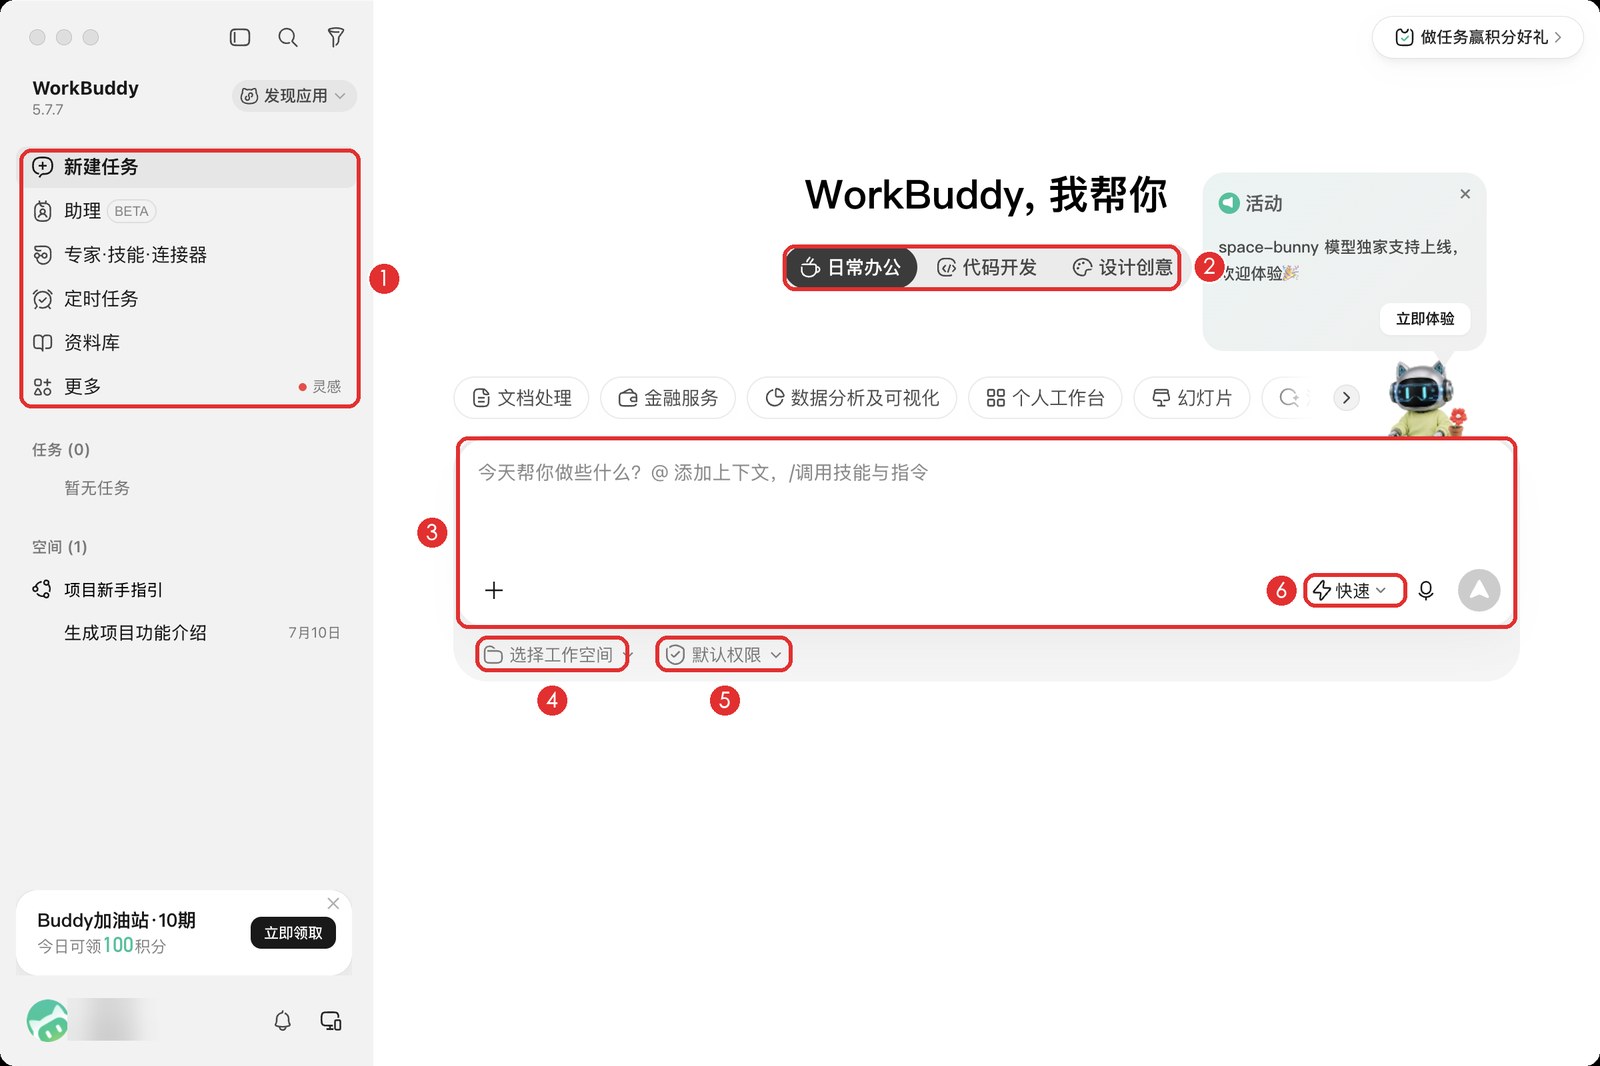Close the Buddy加油站 promo card
The image size is (1600, 1066).
coord(333,903)
